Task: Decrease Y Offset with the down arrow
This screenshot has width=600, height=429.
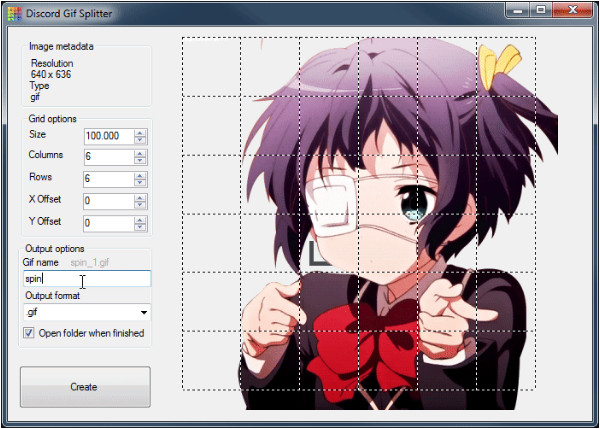Action: pyautogui.click(x=140, y=227)
